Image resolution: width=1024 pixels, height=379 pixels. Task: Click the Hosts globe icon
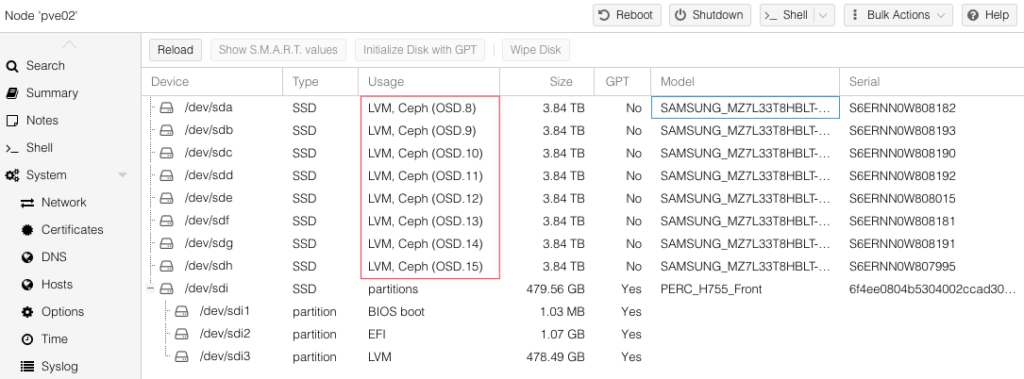[27, 285]
